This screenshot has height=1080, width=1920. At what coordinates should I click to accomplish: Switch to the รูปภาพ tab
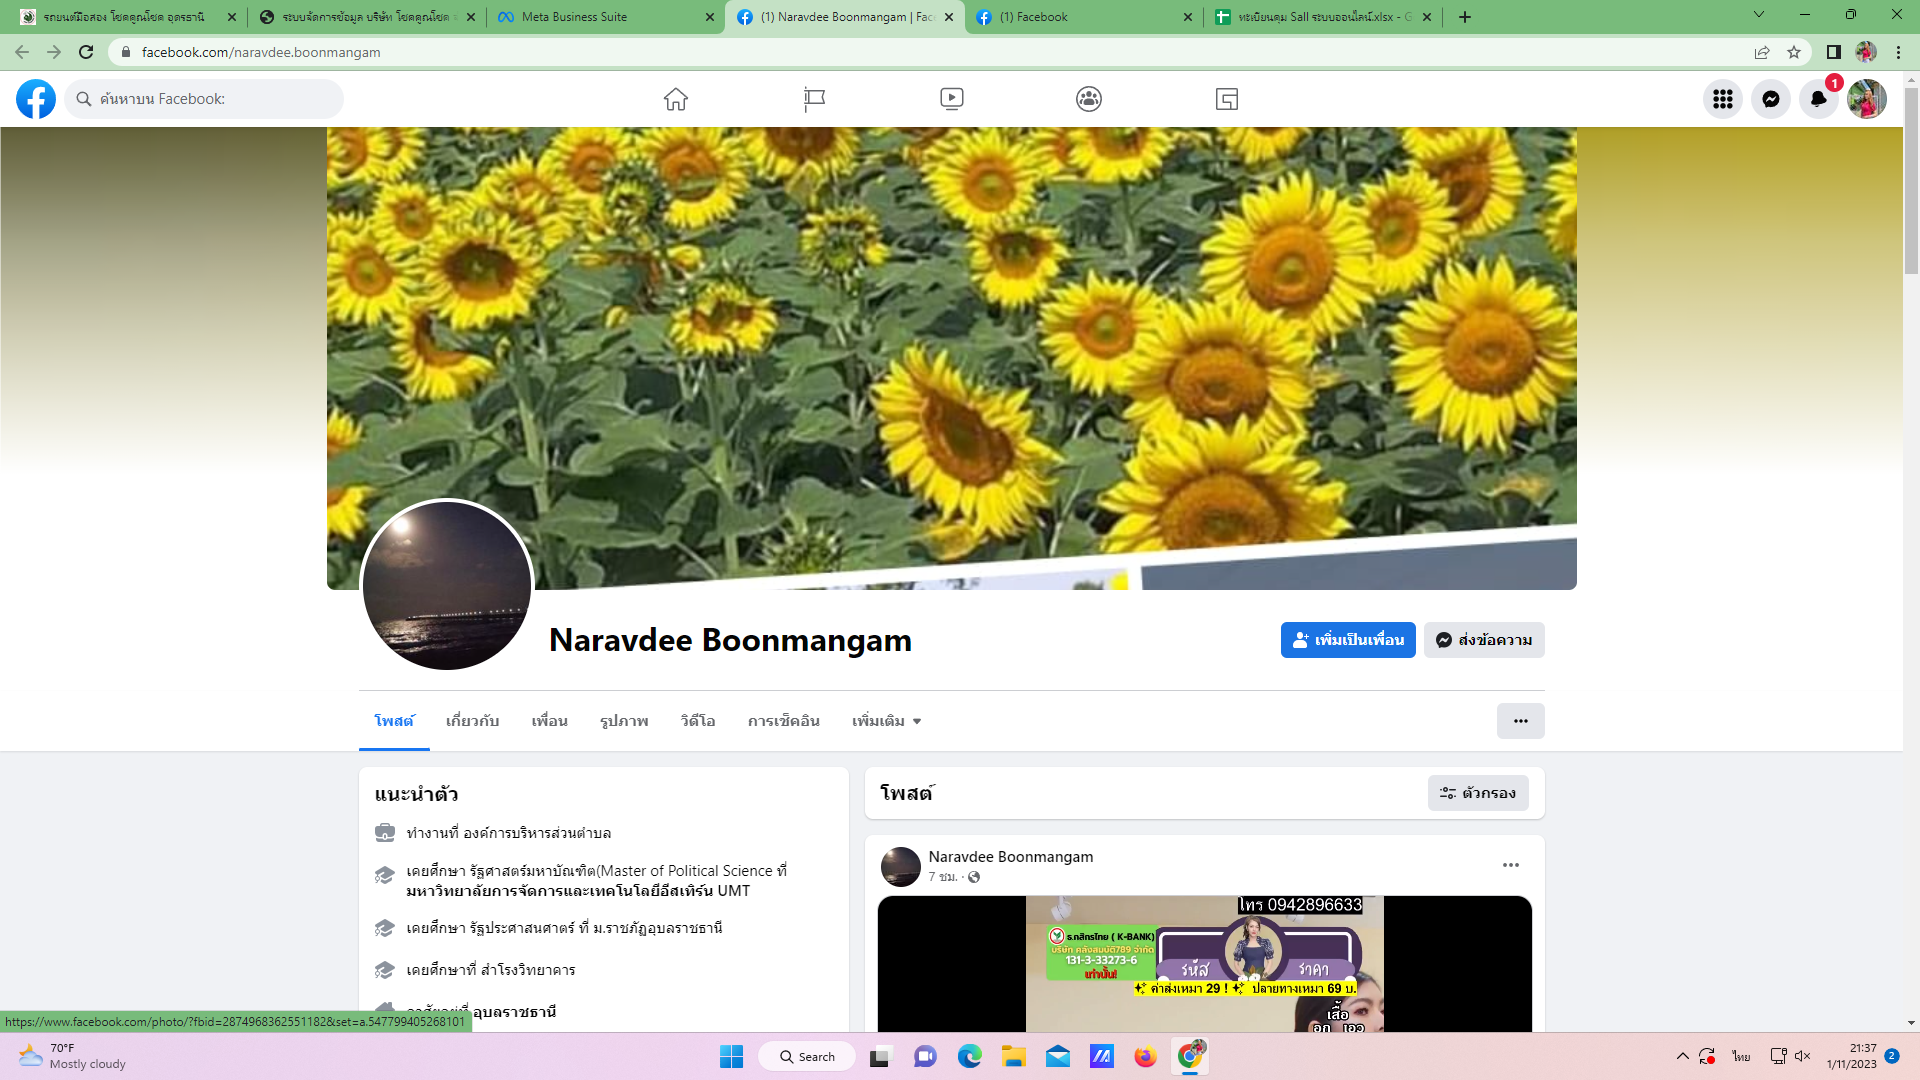[624, 721]
